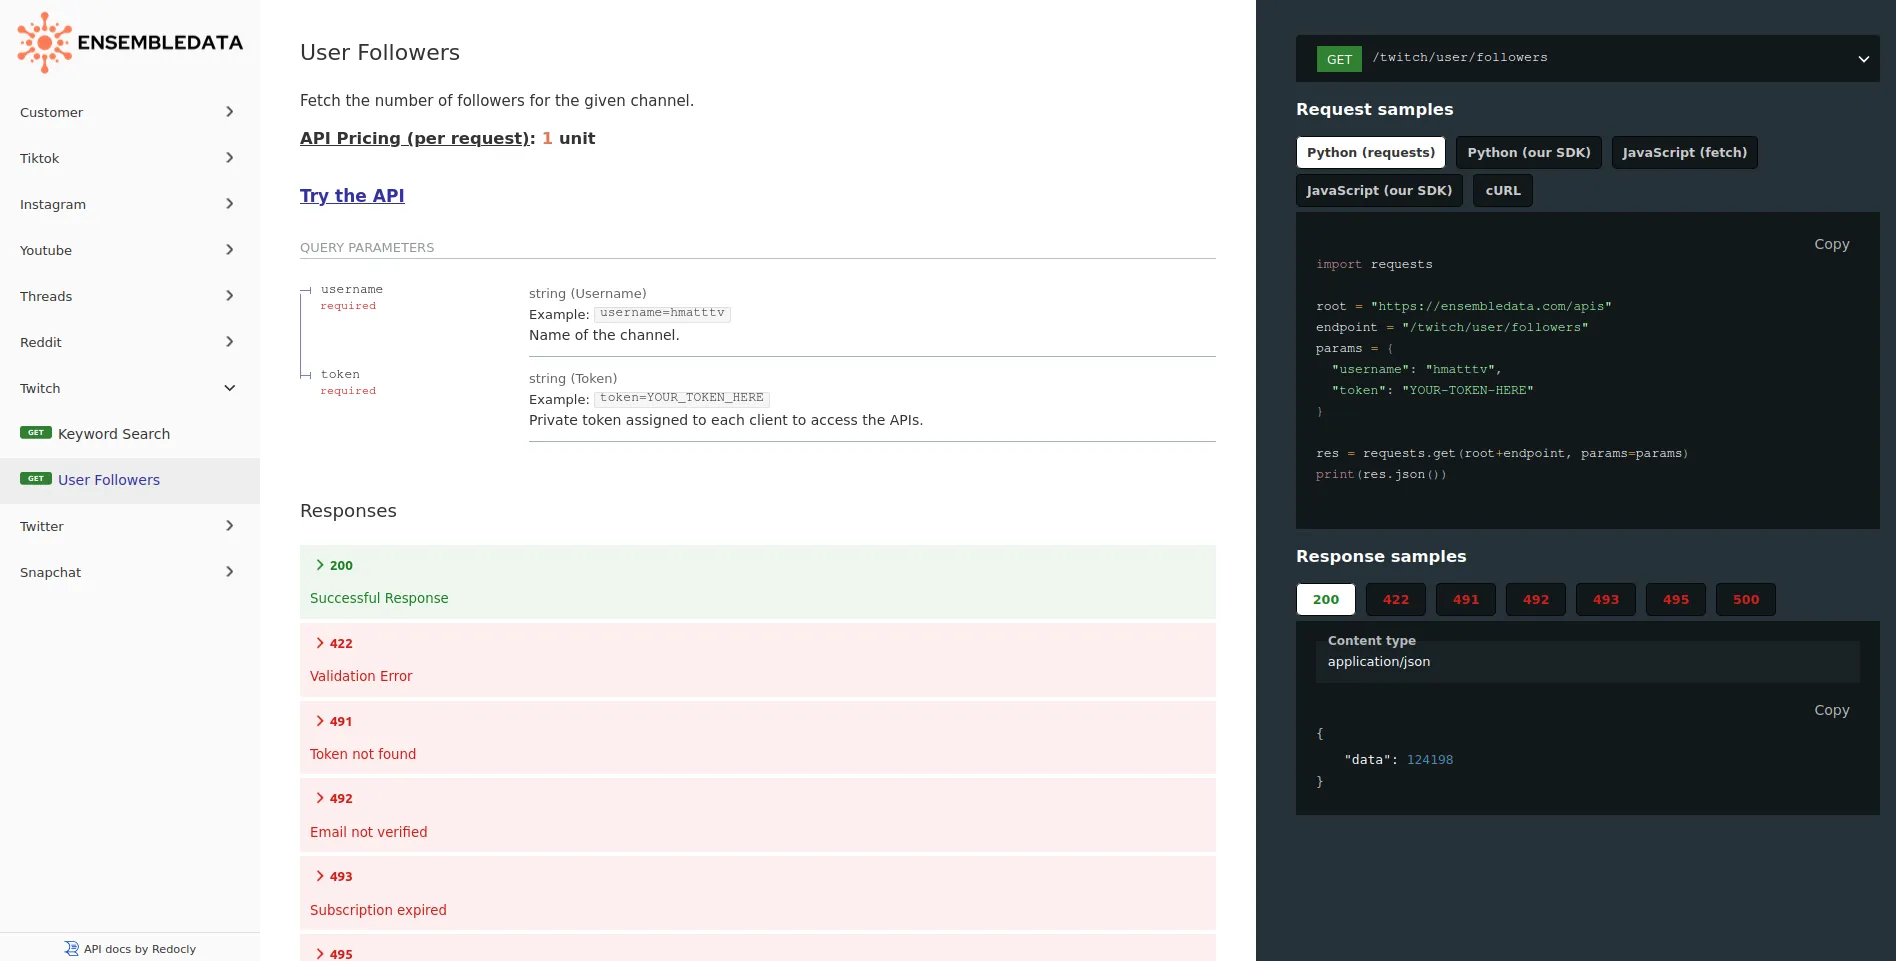Expand the Threads sidebar section
Viewport: 1896px width, 961px height.
130,296
